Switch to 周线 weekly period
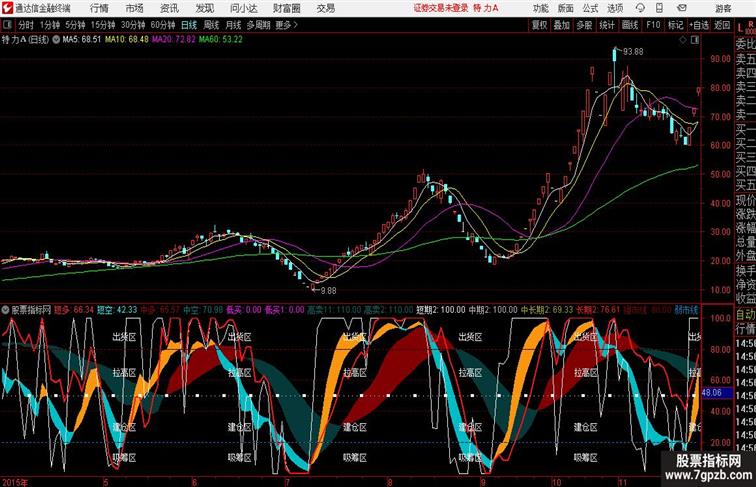756x487 pixels. pos(211,25)
